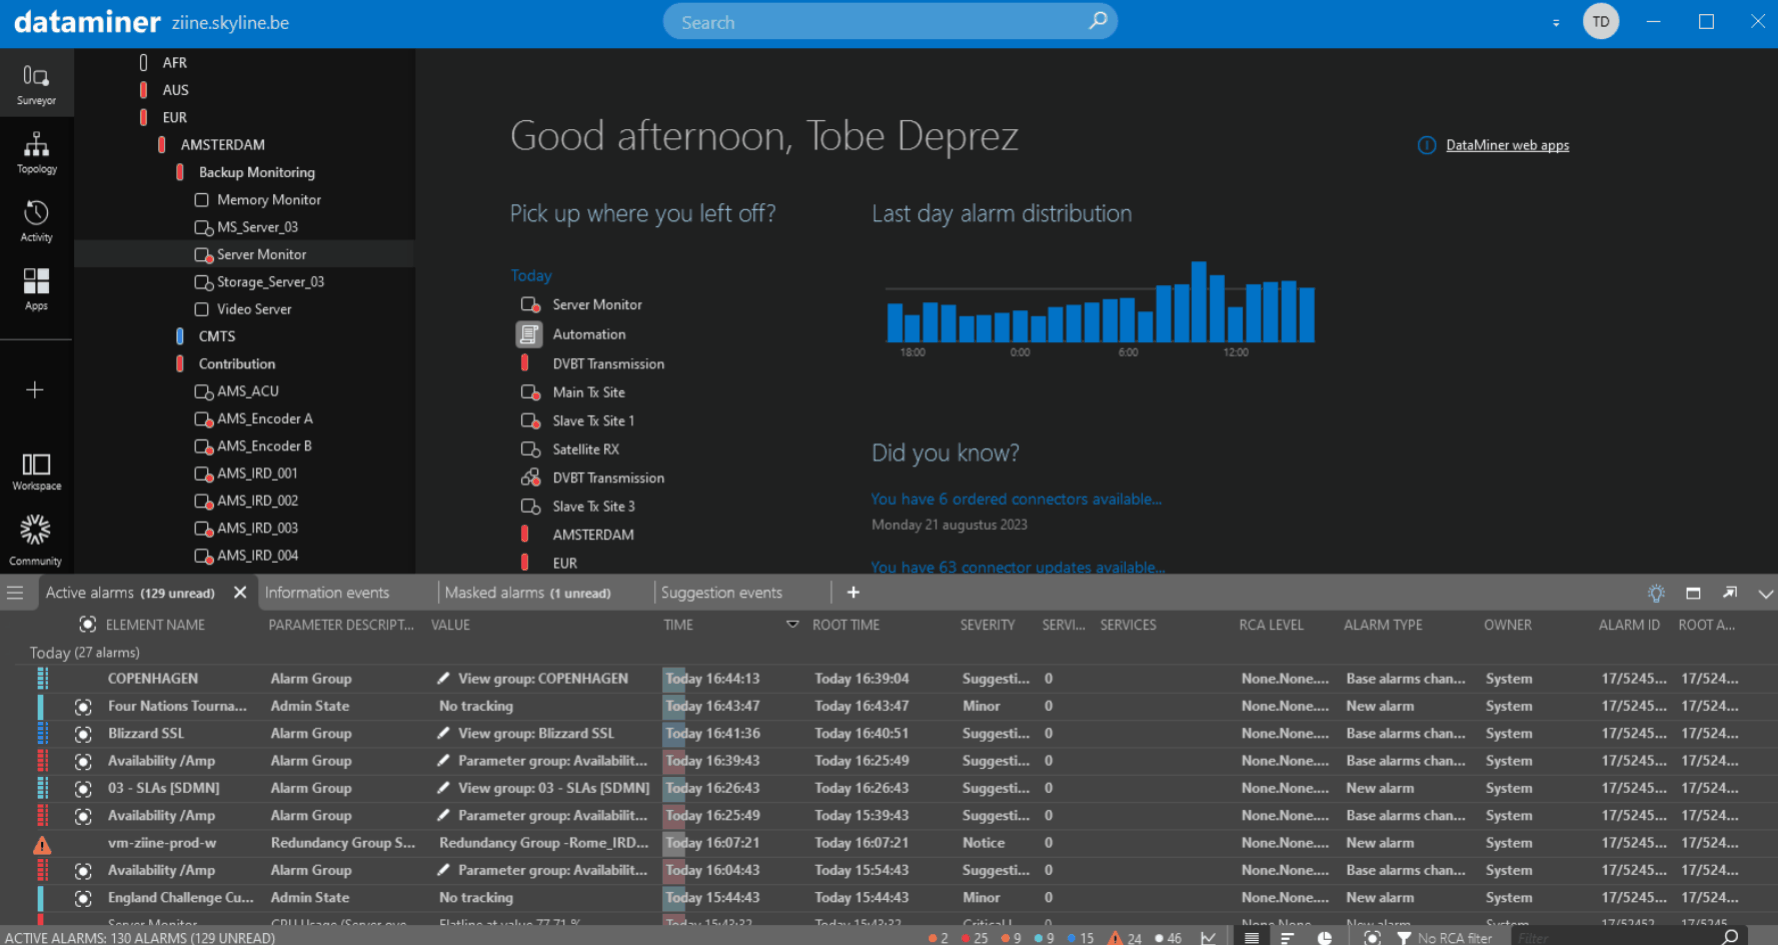Click the pie chart report icon in status bar

pyautogui.click(x=1324, y=938)
